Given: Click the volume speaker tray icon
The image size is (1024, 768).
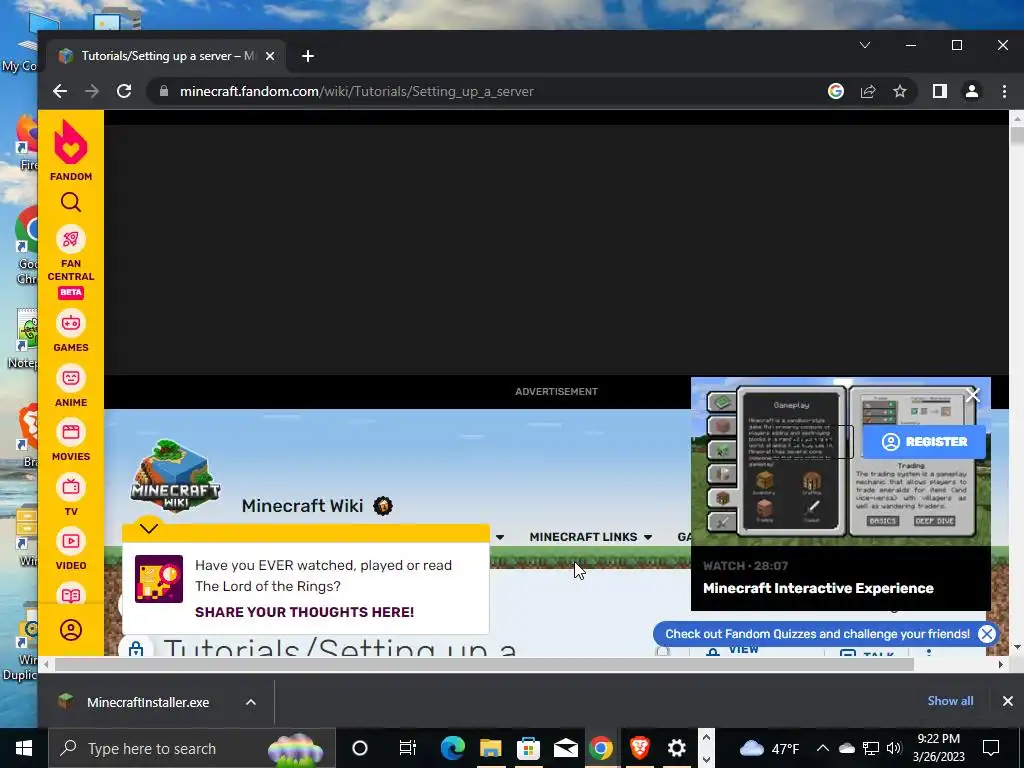Looking at the screenshot, I should click(893, 748).
